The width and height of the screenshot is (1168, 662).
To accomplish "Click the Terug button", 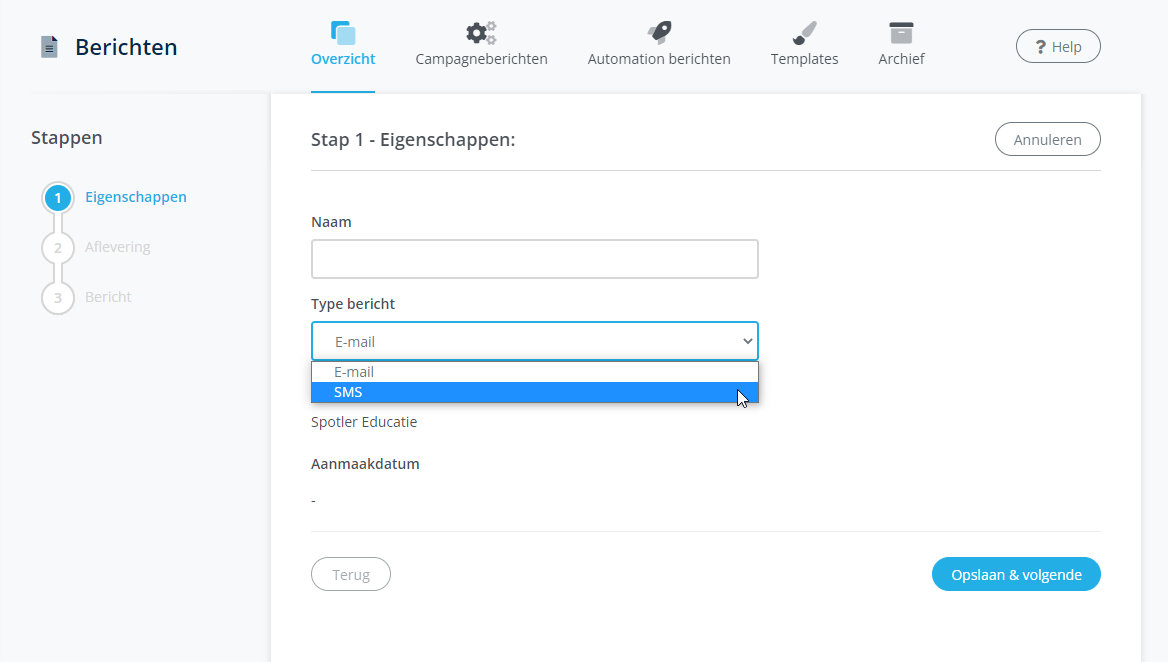I will (x=350, y=574).
